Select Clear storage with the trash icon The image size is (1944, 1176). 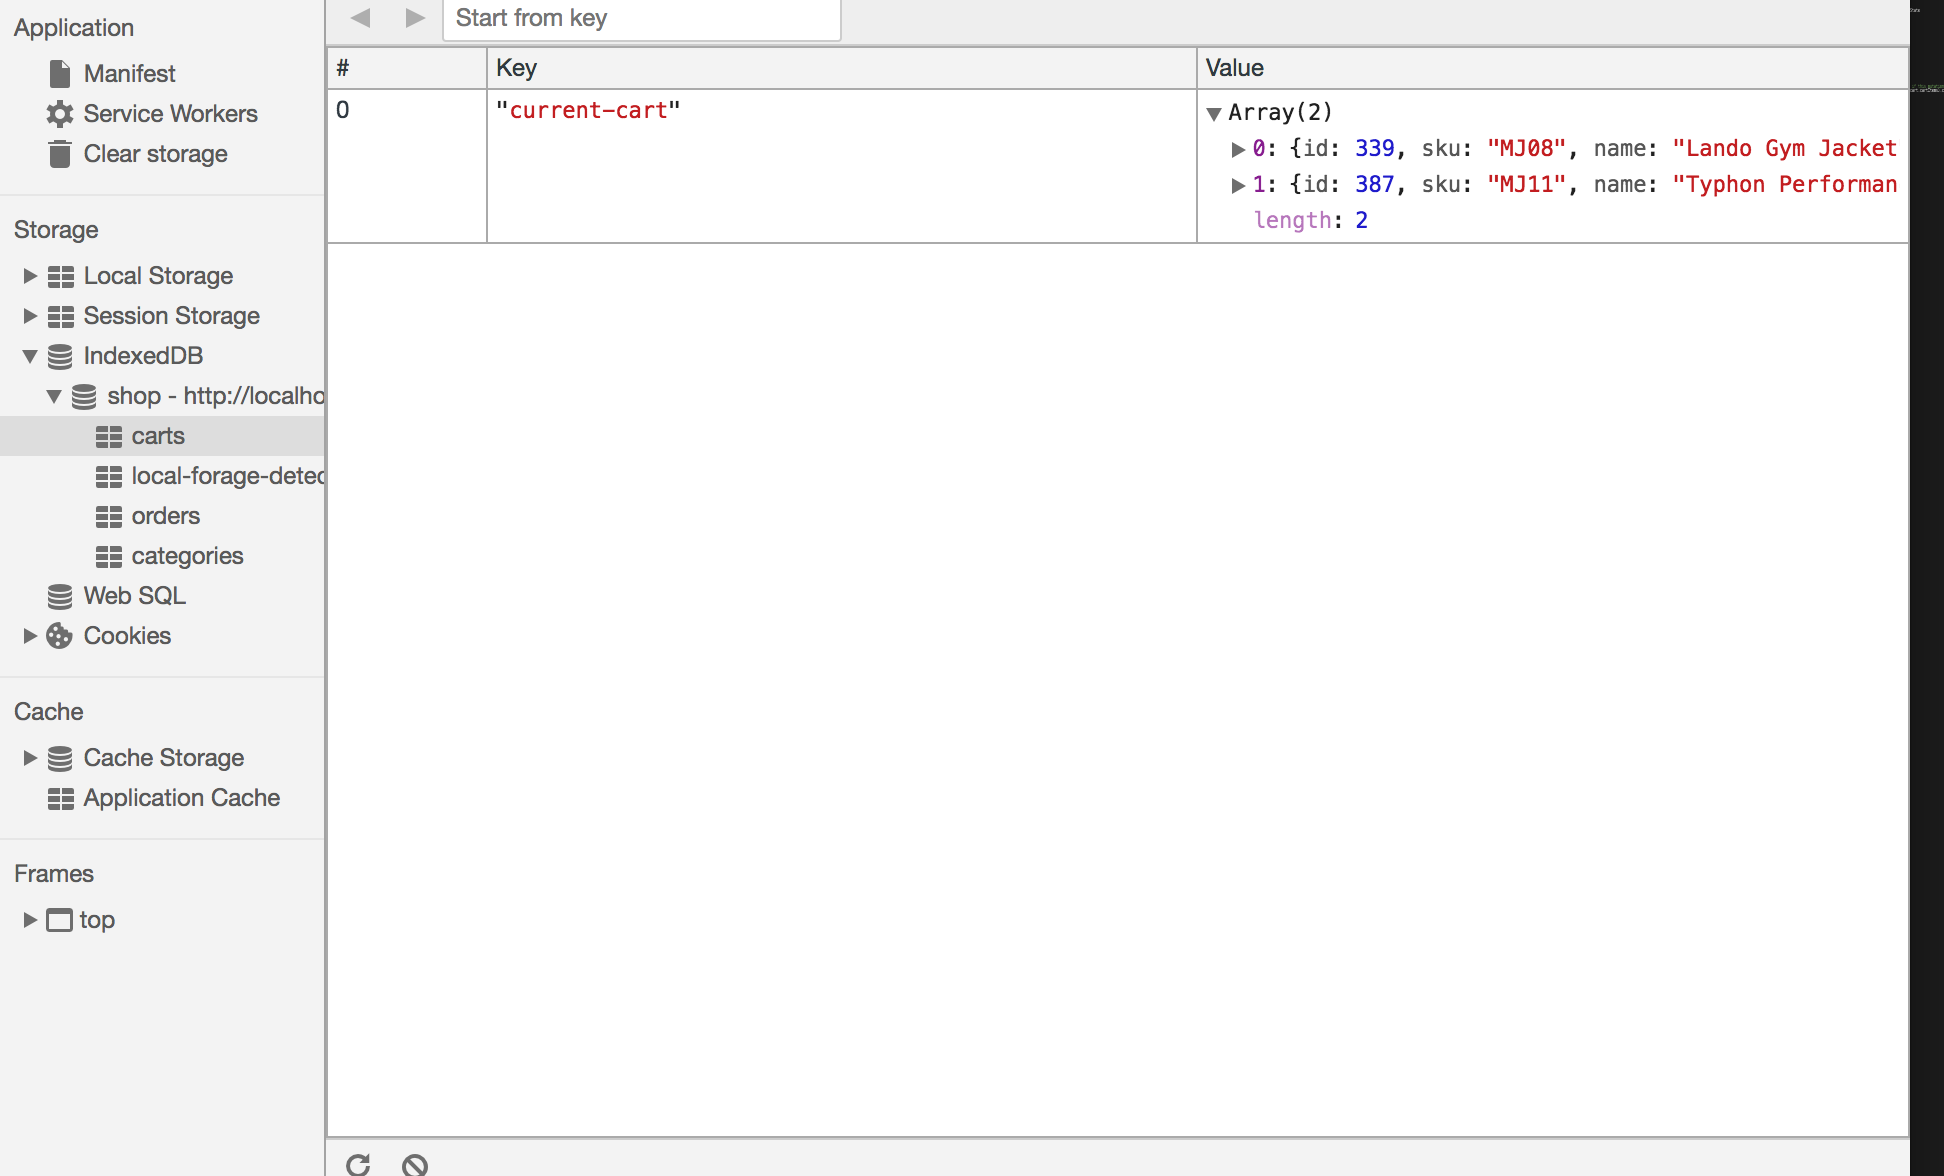(x=155, y=154)
